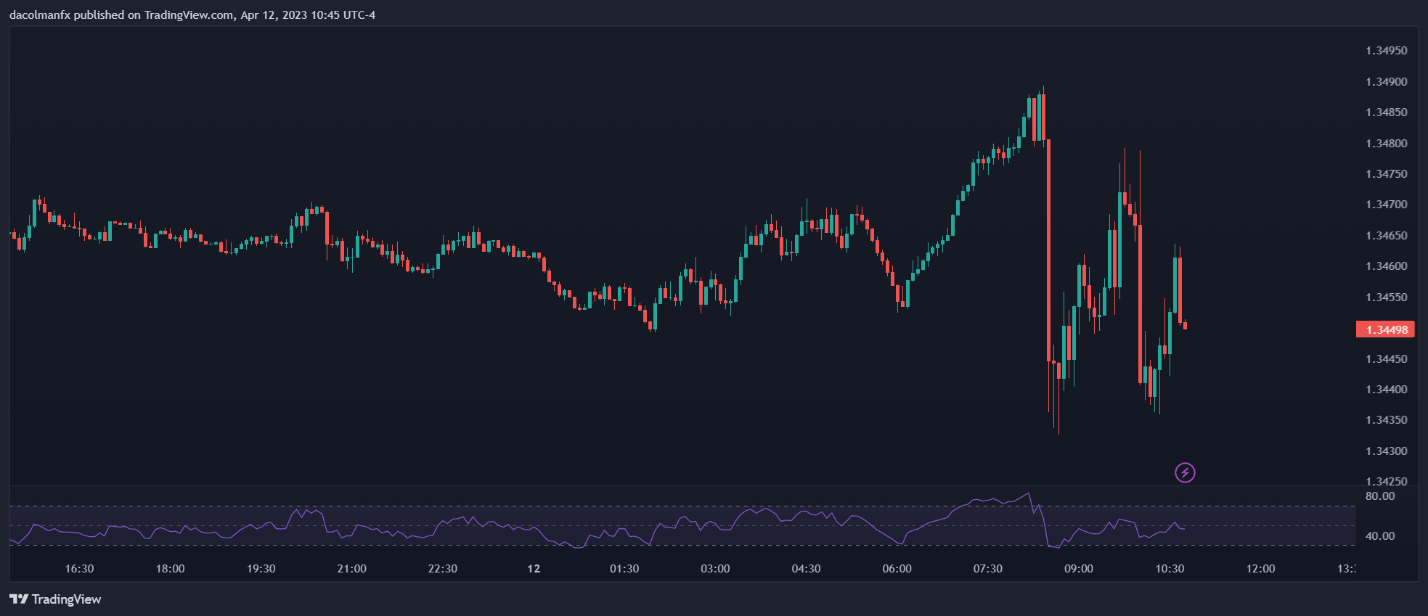Click the 18:00 time axis label
The height and width of the screenshot is (616, 1428).
tap(170, 569)
